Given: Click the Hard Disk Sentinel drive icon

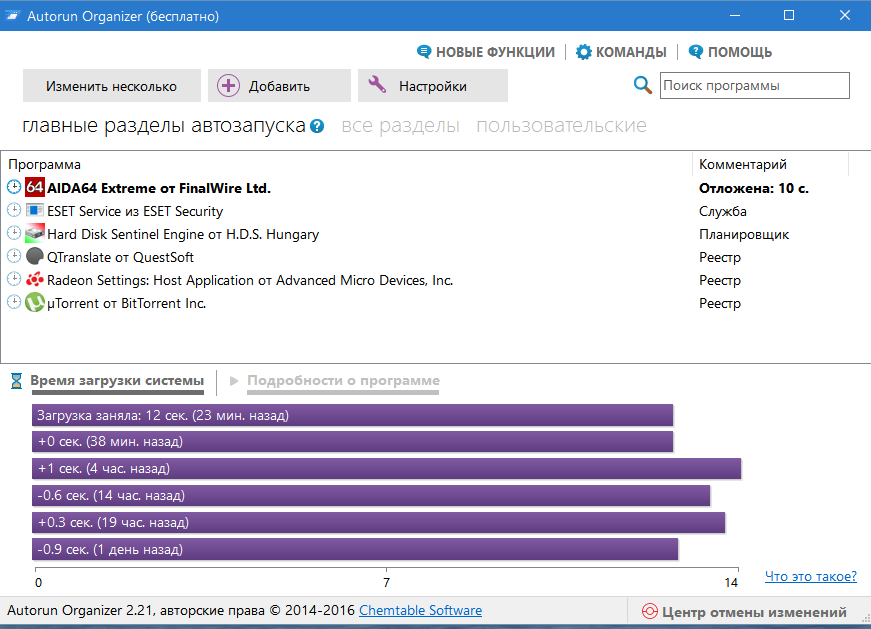Looking at the screenshot, I should tap(34, 233).
